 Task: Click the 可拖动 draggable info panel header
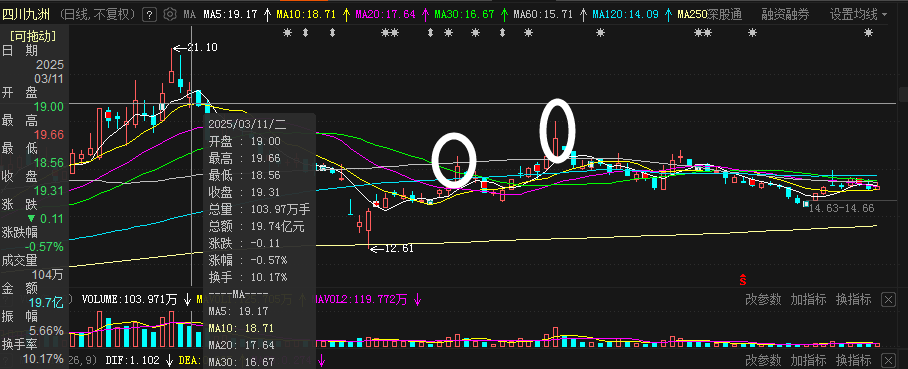coord(33,36)
